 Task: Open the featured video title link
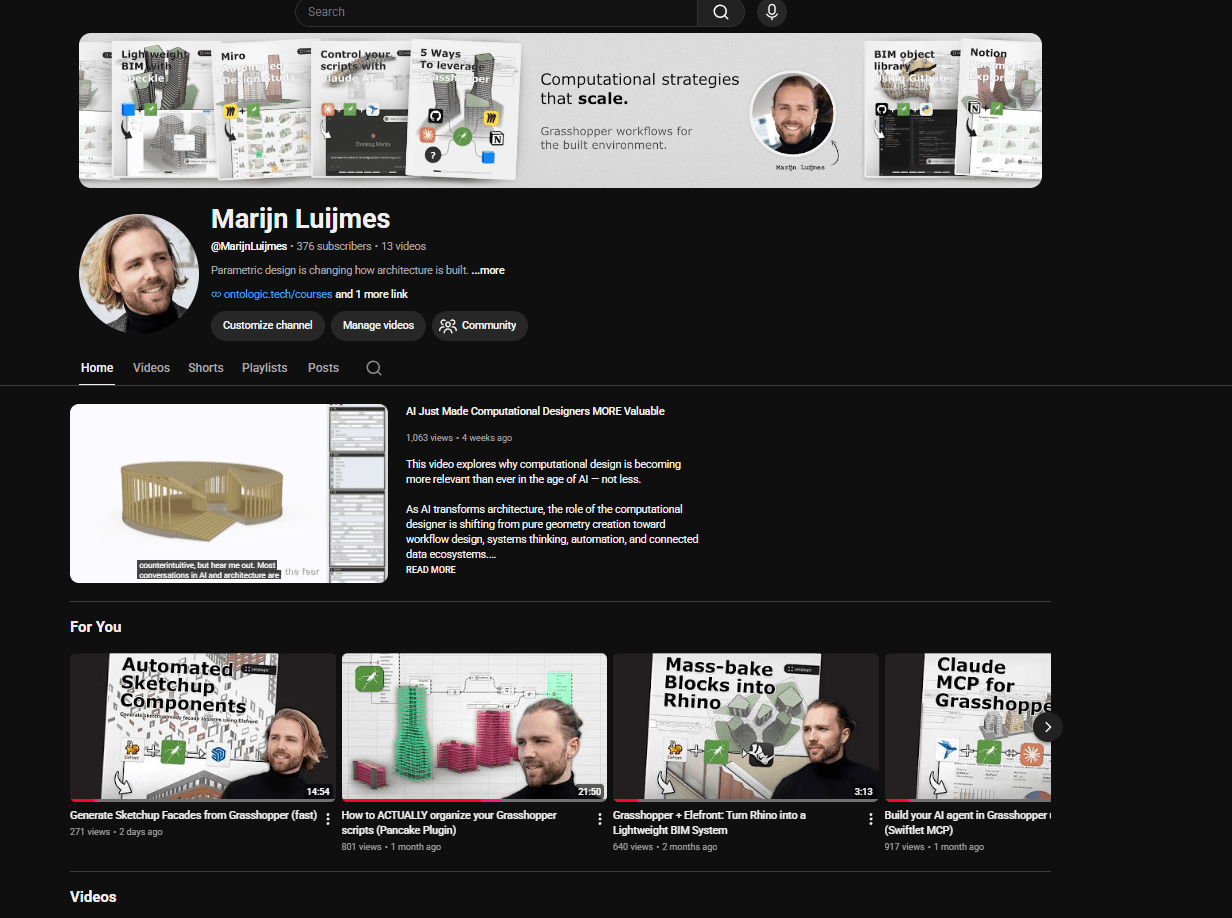point(535,411)
